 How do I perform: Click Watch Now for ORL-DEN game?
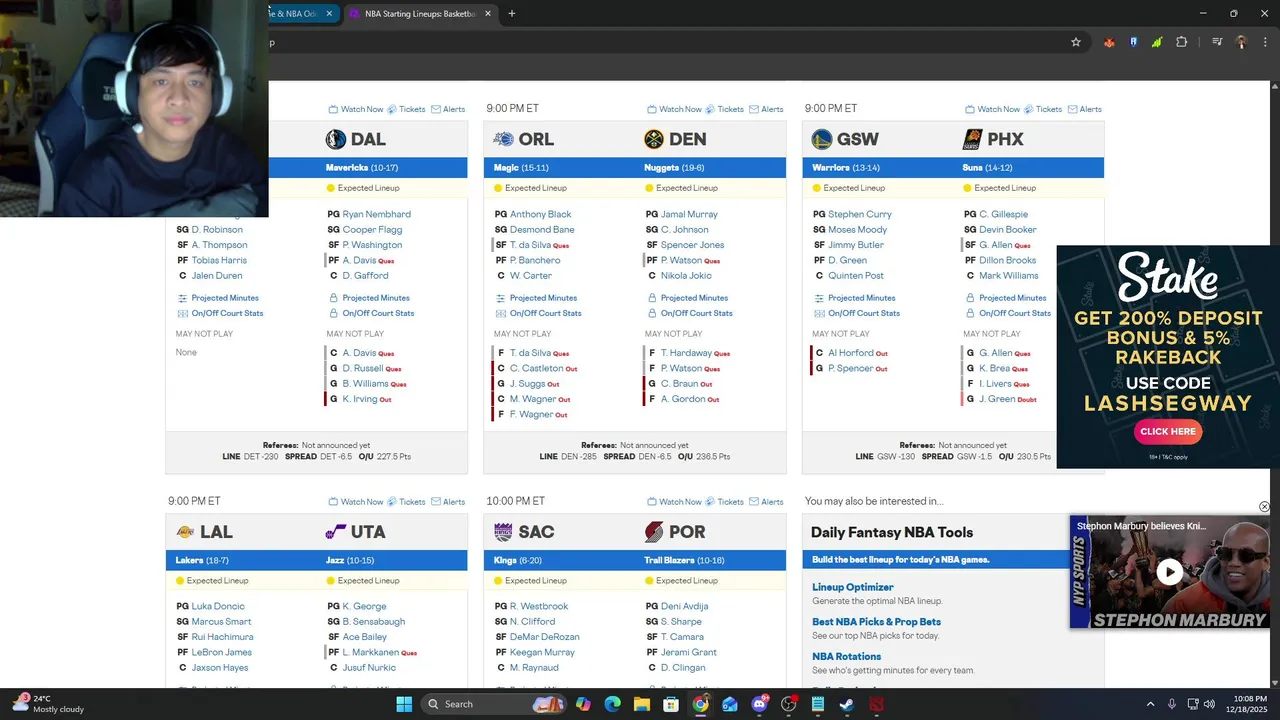[x=674, y=109]
